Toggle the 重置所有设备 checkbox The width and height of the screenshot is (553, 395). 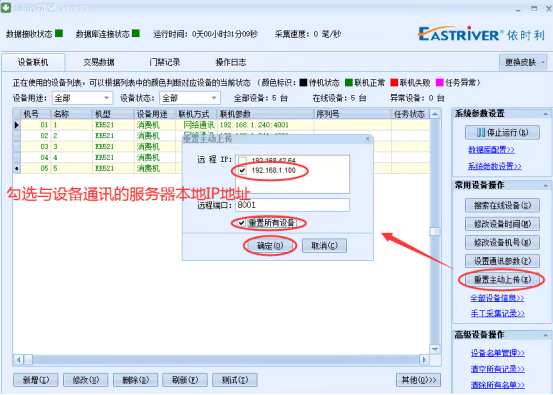tap(242, 223)
